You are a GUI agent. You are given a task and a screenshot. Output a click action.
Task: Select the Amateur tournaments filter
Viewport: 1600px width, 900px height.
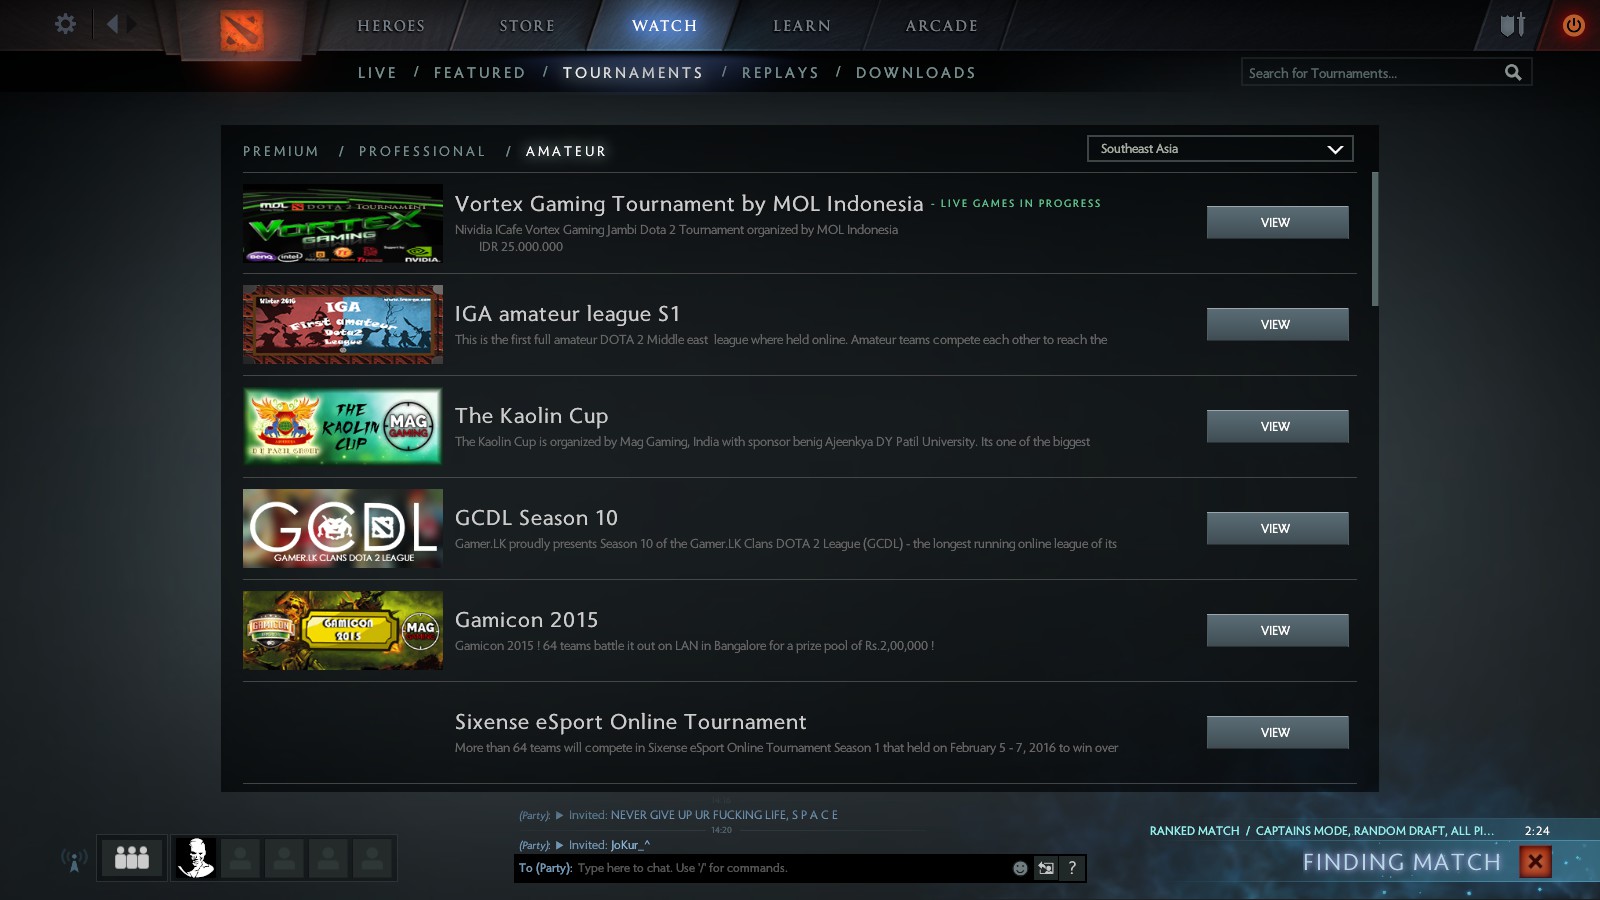pyautogui.click(x=566, y=151)
